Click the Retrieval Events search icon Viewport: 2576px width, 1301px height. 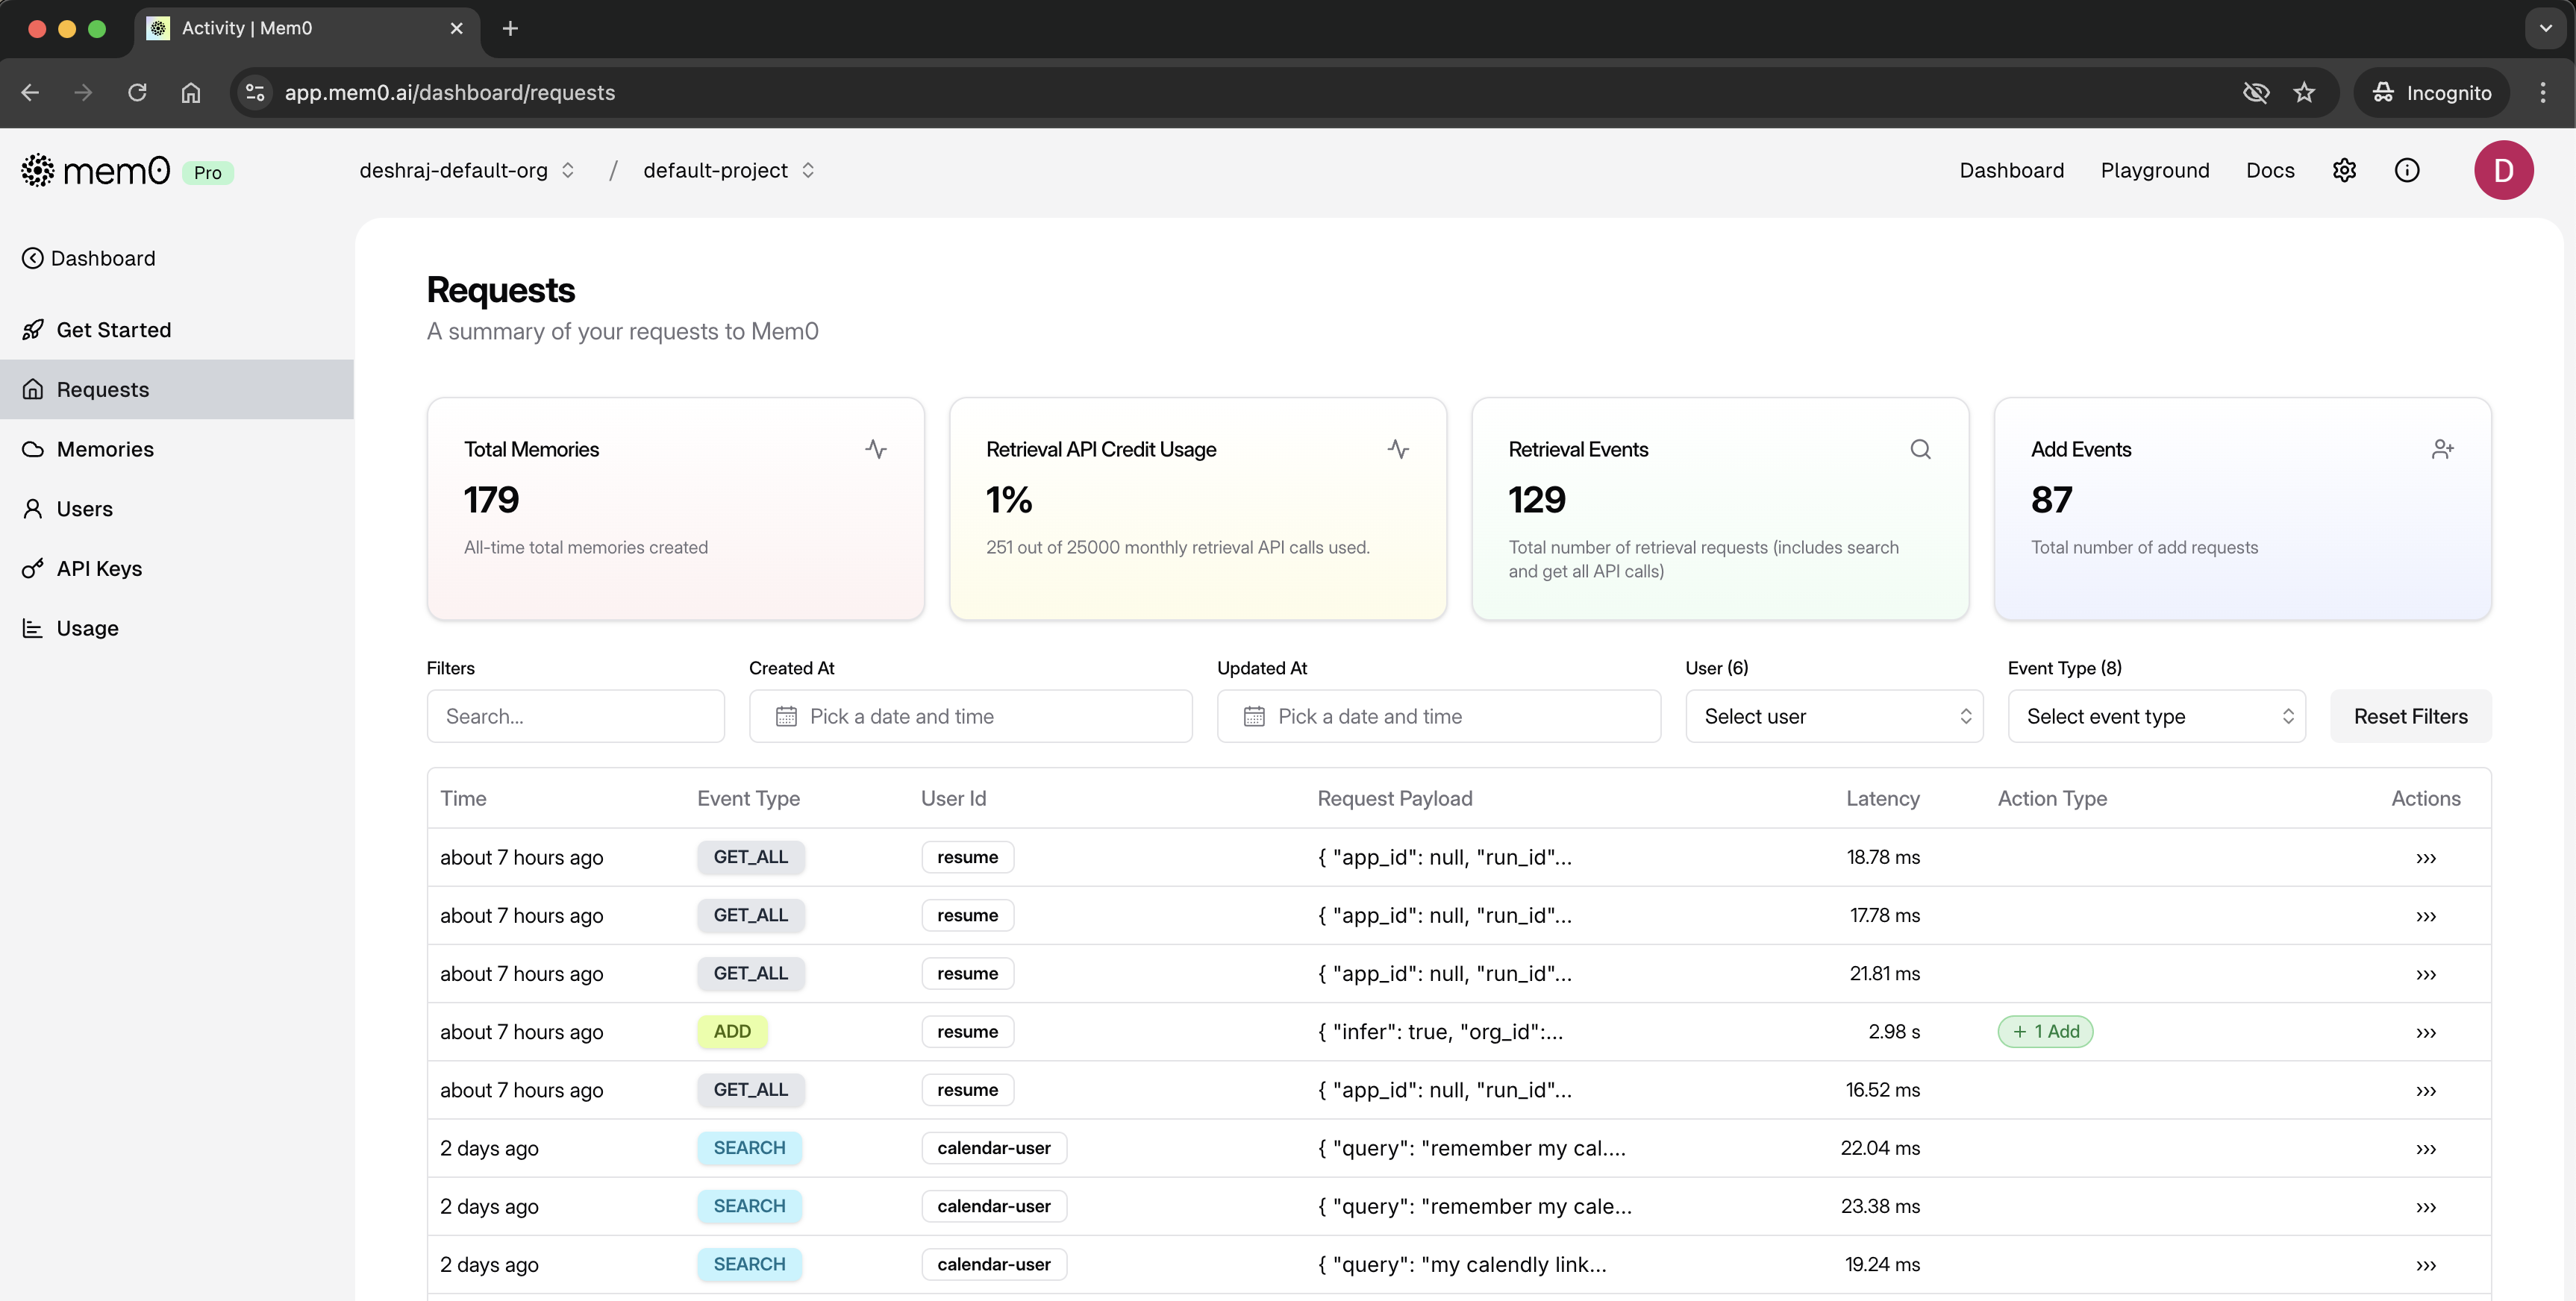pyautogui.click(x=1920, y=449)
